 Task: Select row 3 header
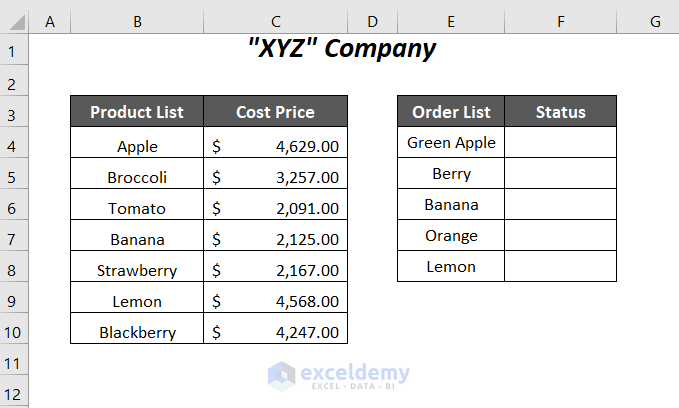pos(15,115)
